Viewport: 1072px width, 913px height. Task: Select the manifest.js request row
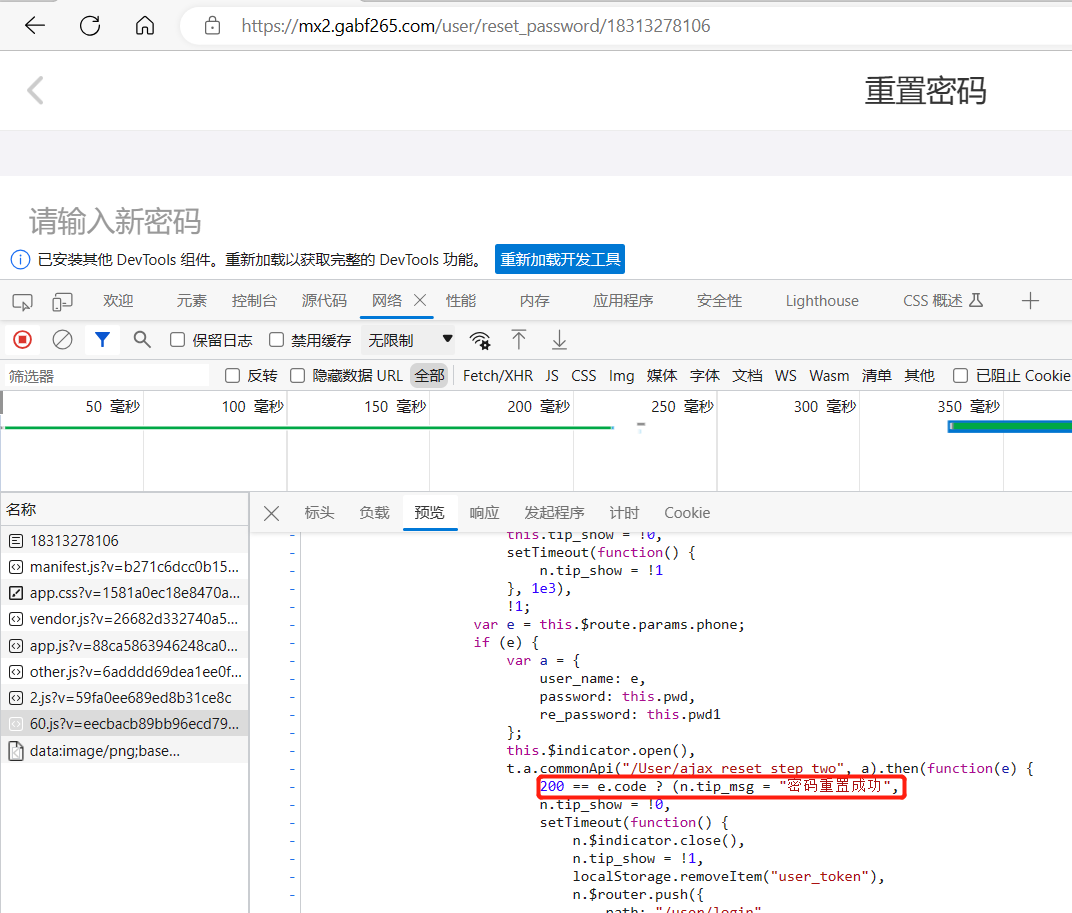tap(124, 567)
